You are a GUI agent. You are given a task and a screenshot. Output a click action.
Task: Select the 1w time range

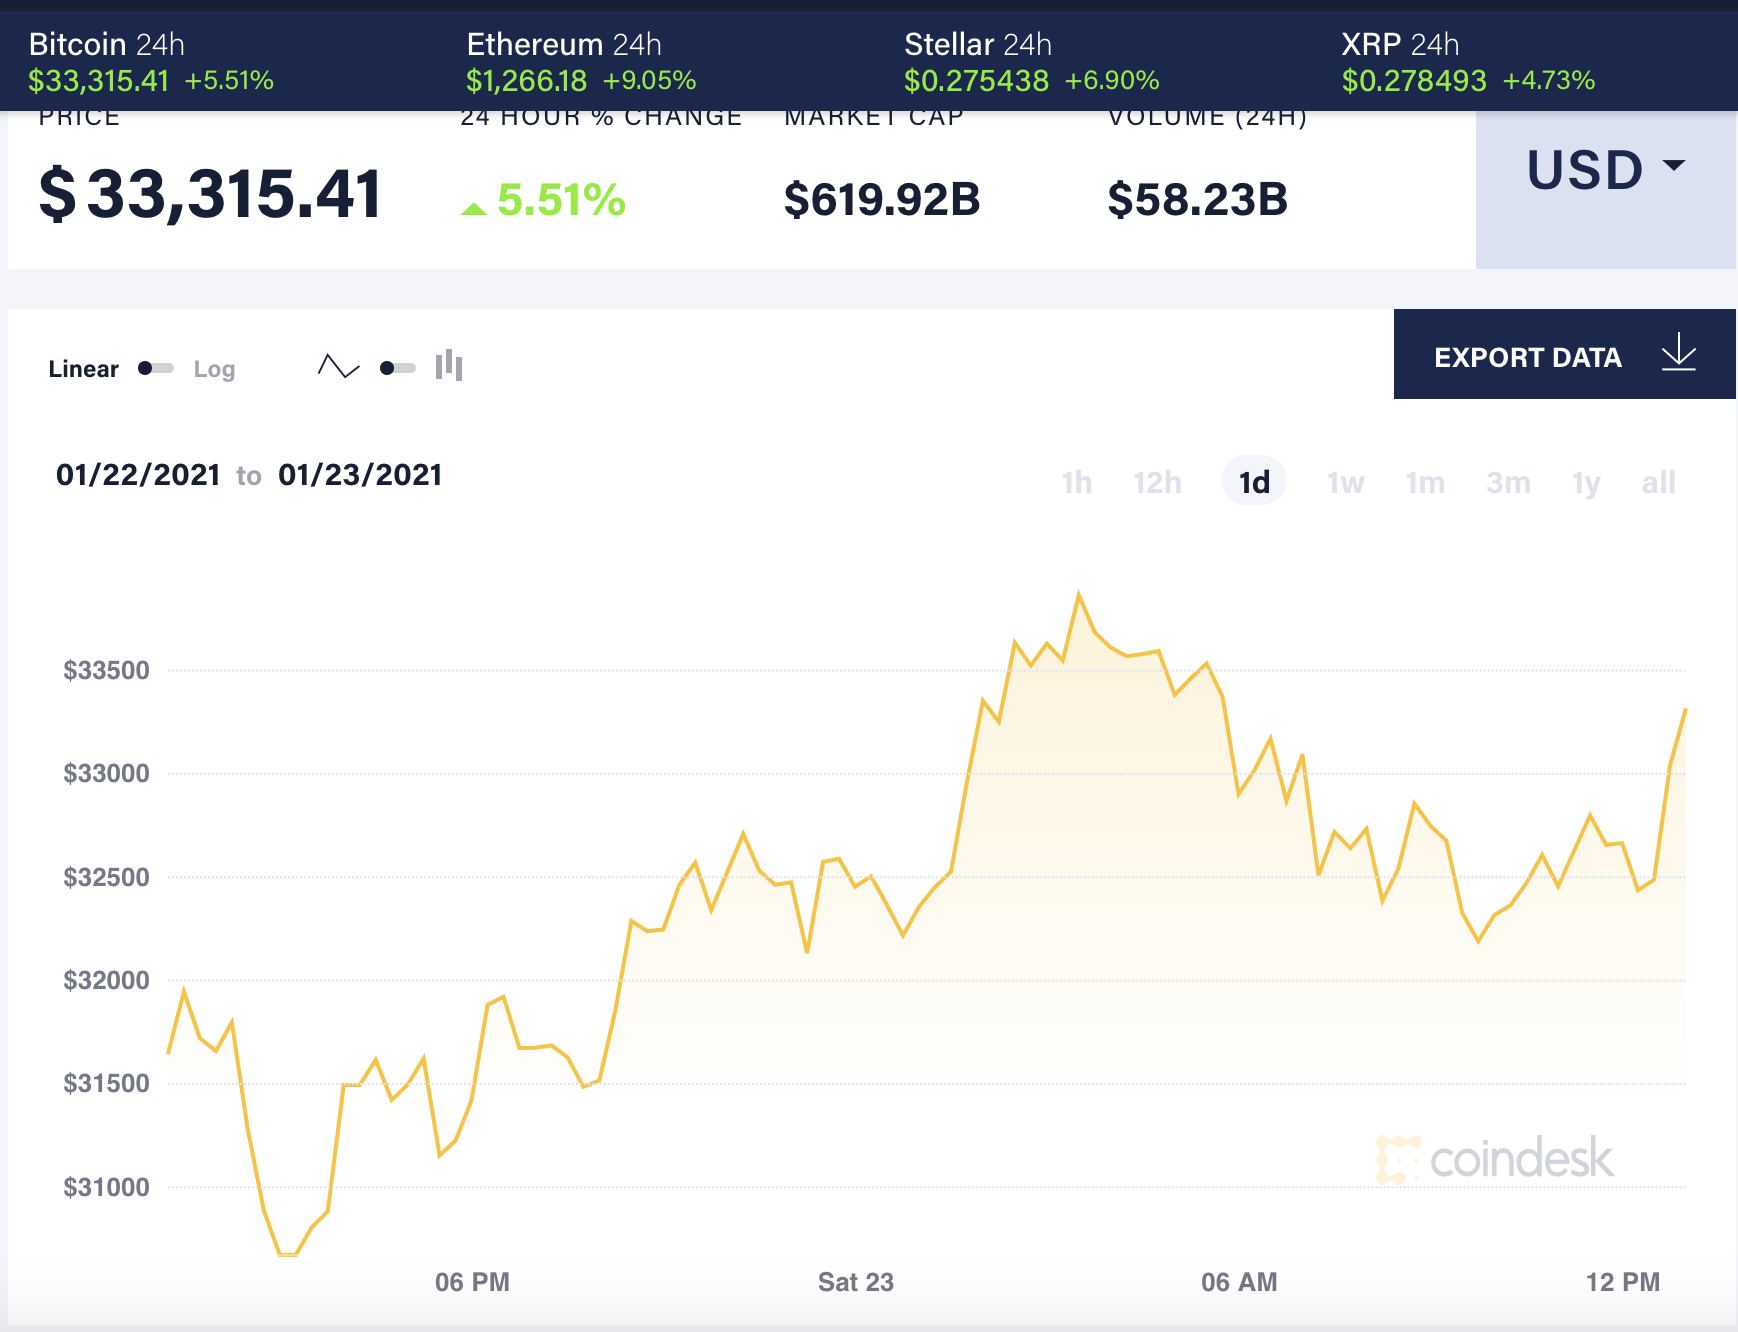tap(1345, 482)
